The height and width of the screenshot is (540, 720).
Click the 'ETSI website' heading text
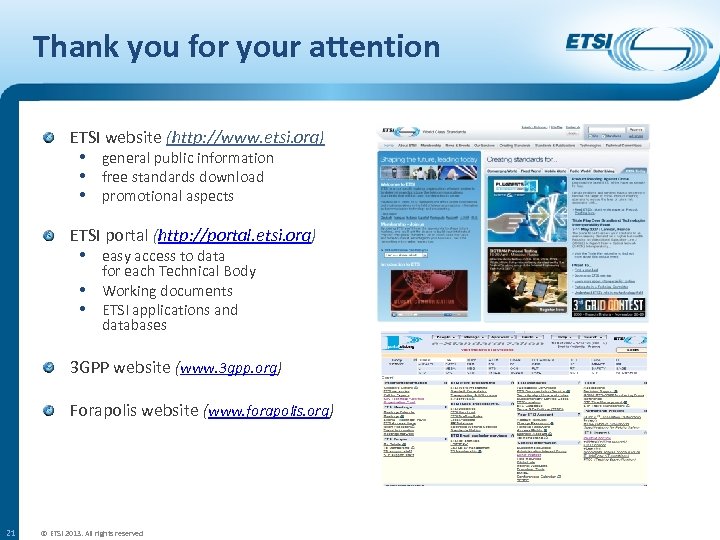(115, 137)
